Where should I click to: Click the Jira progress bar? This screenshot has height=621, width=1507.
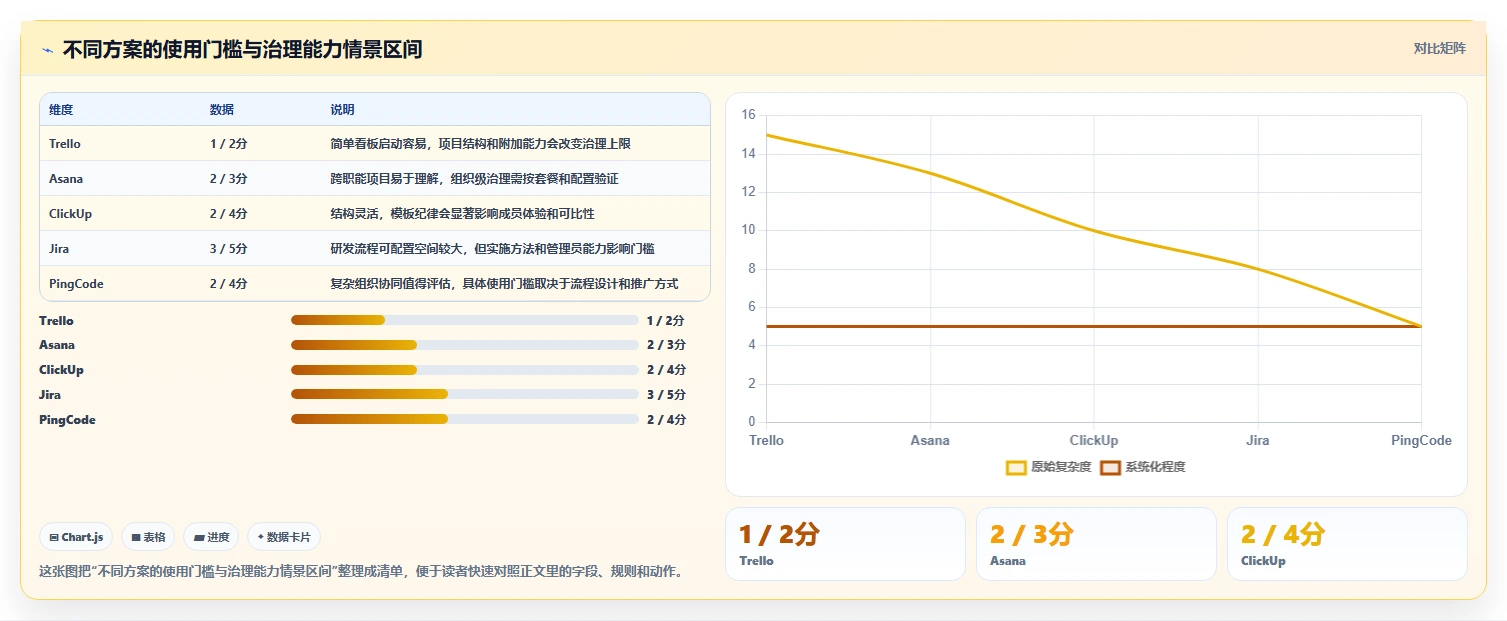tap(464, 395)
